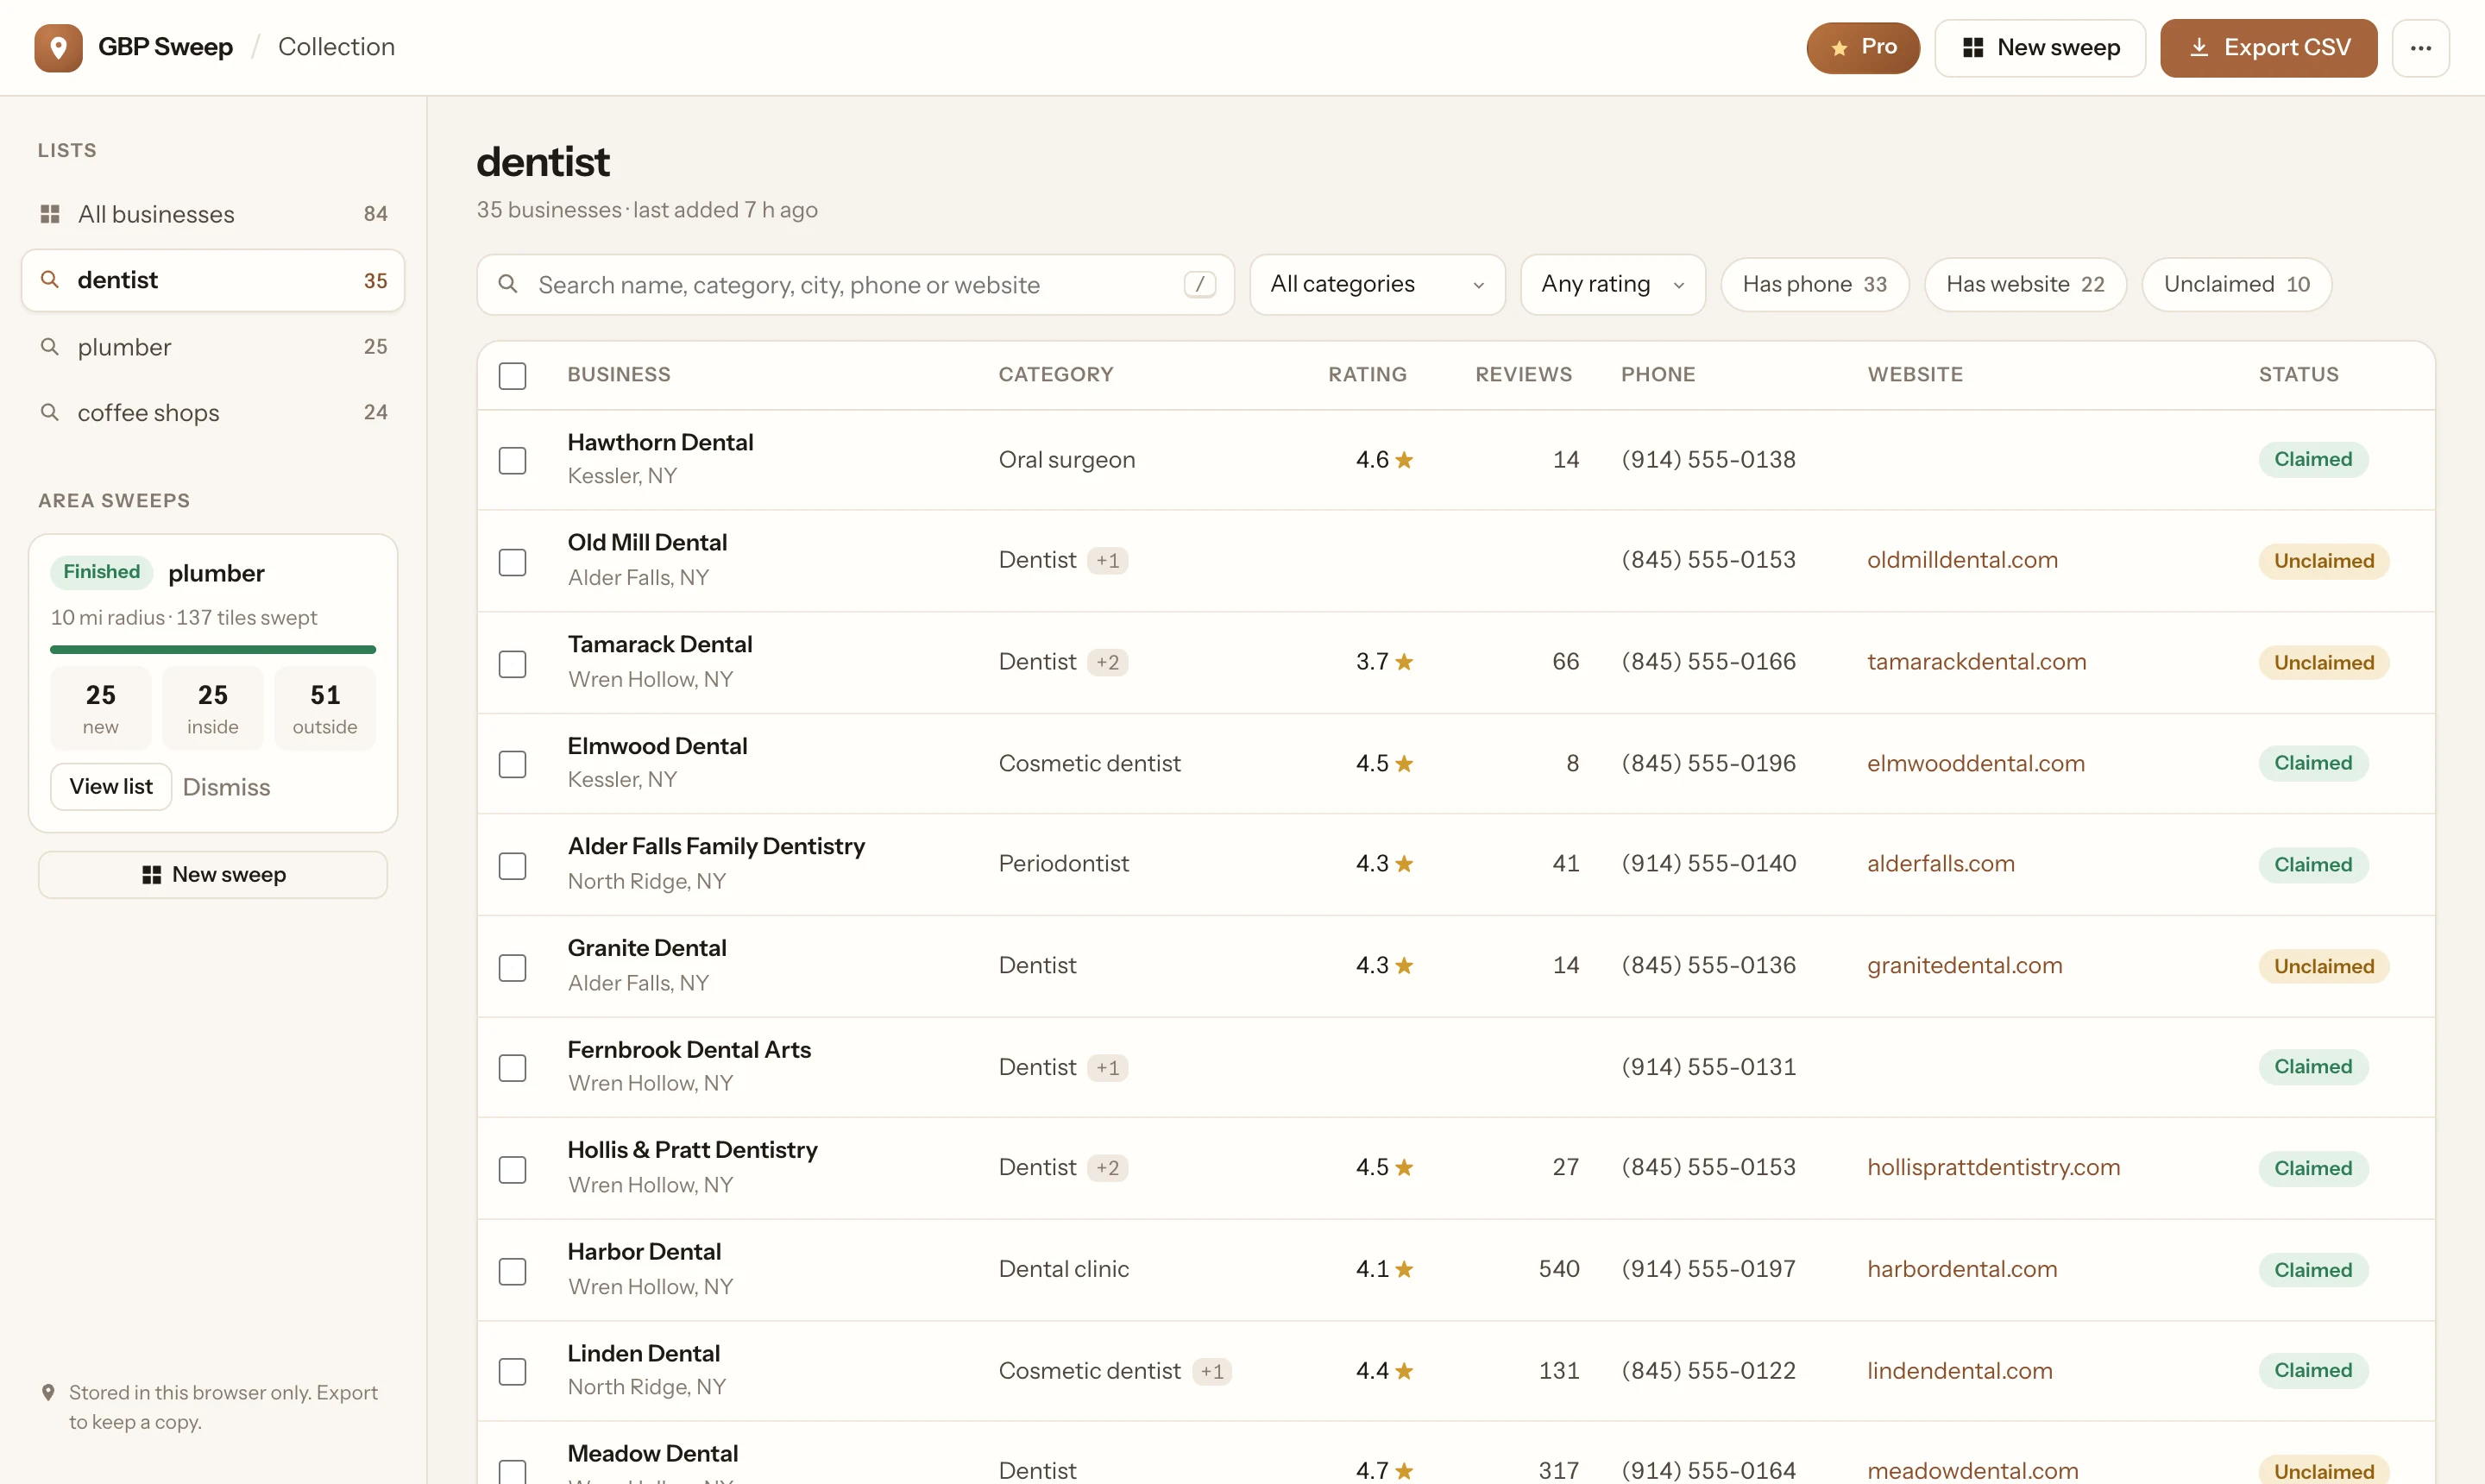Tick the Alder Falls Family Dentistry checkbox
This screenshot has height=1484, width=2485.
click(x=512, y=866)
